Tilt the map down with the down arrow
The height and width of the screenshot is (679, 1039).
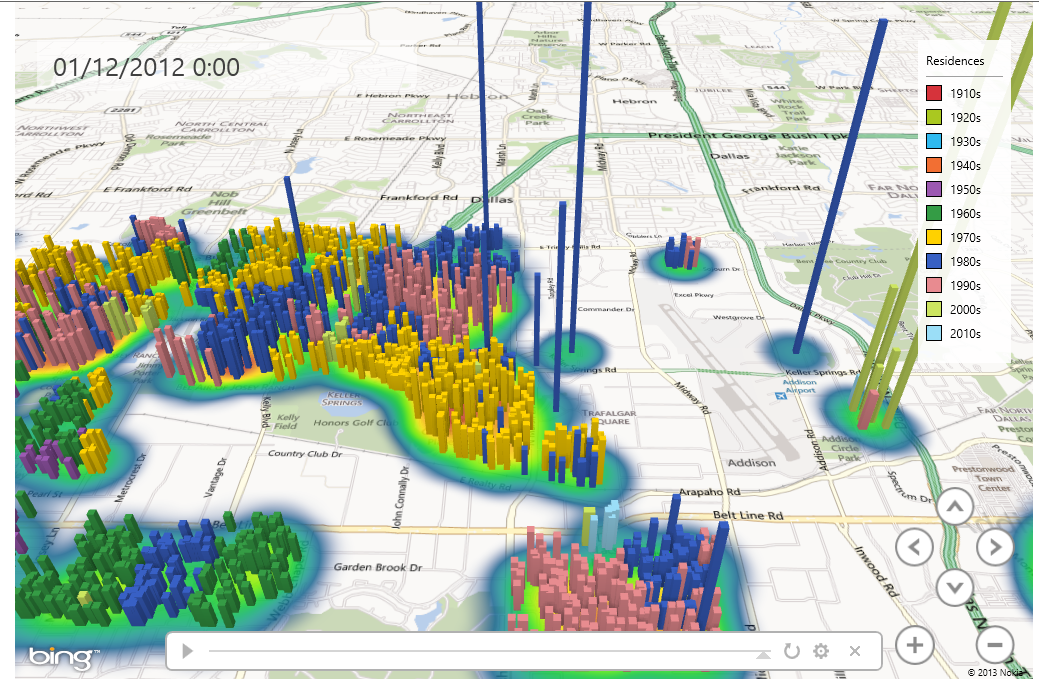tap(955, 588)
